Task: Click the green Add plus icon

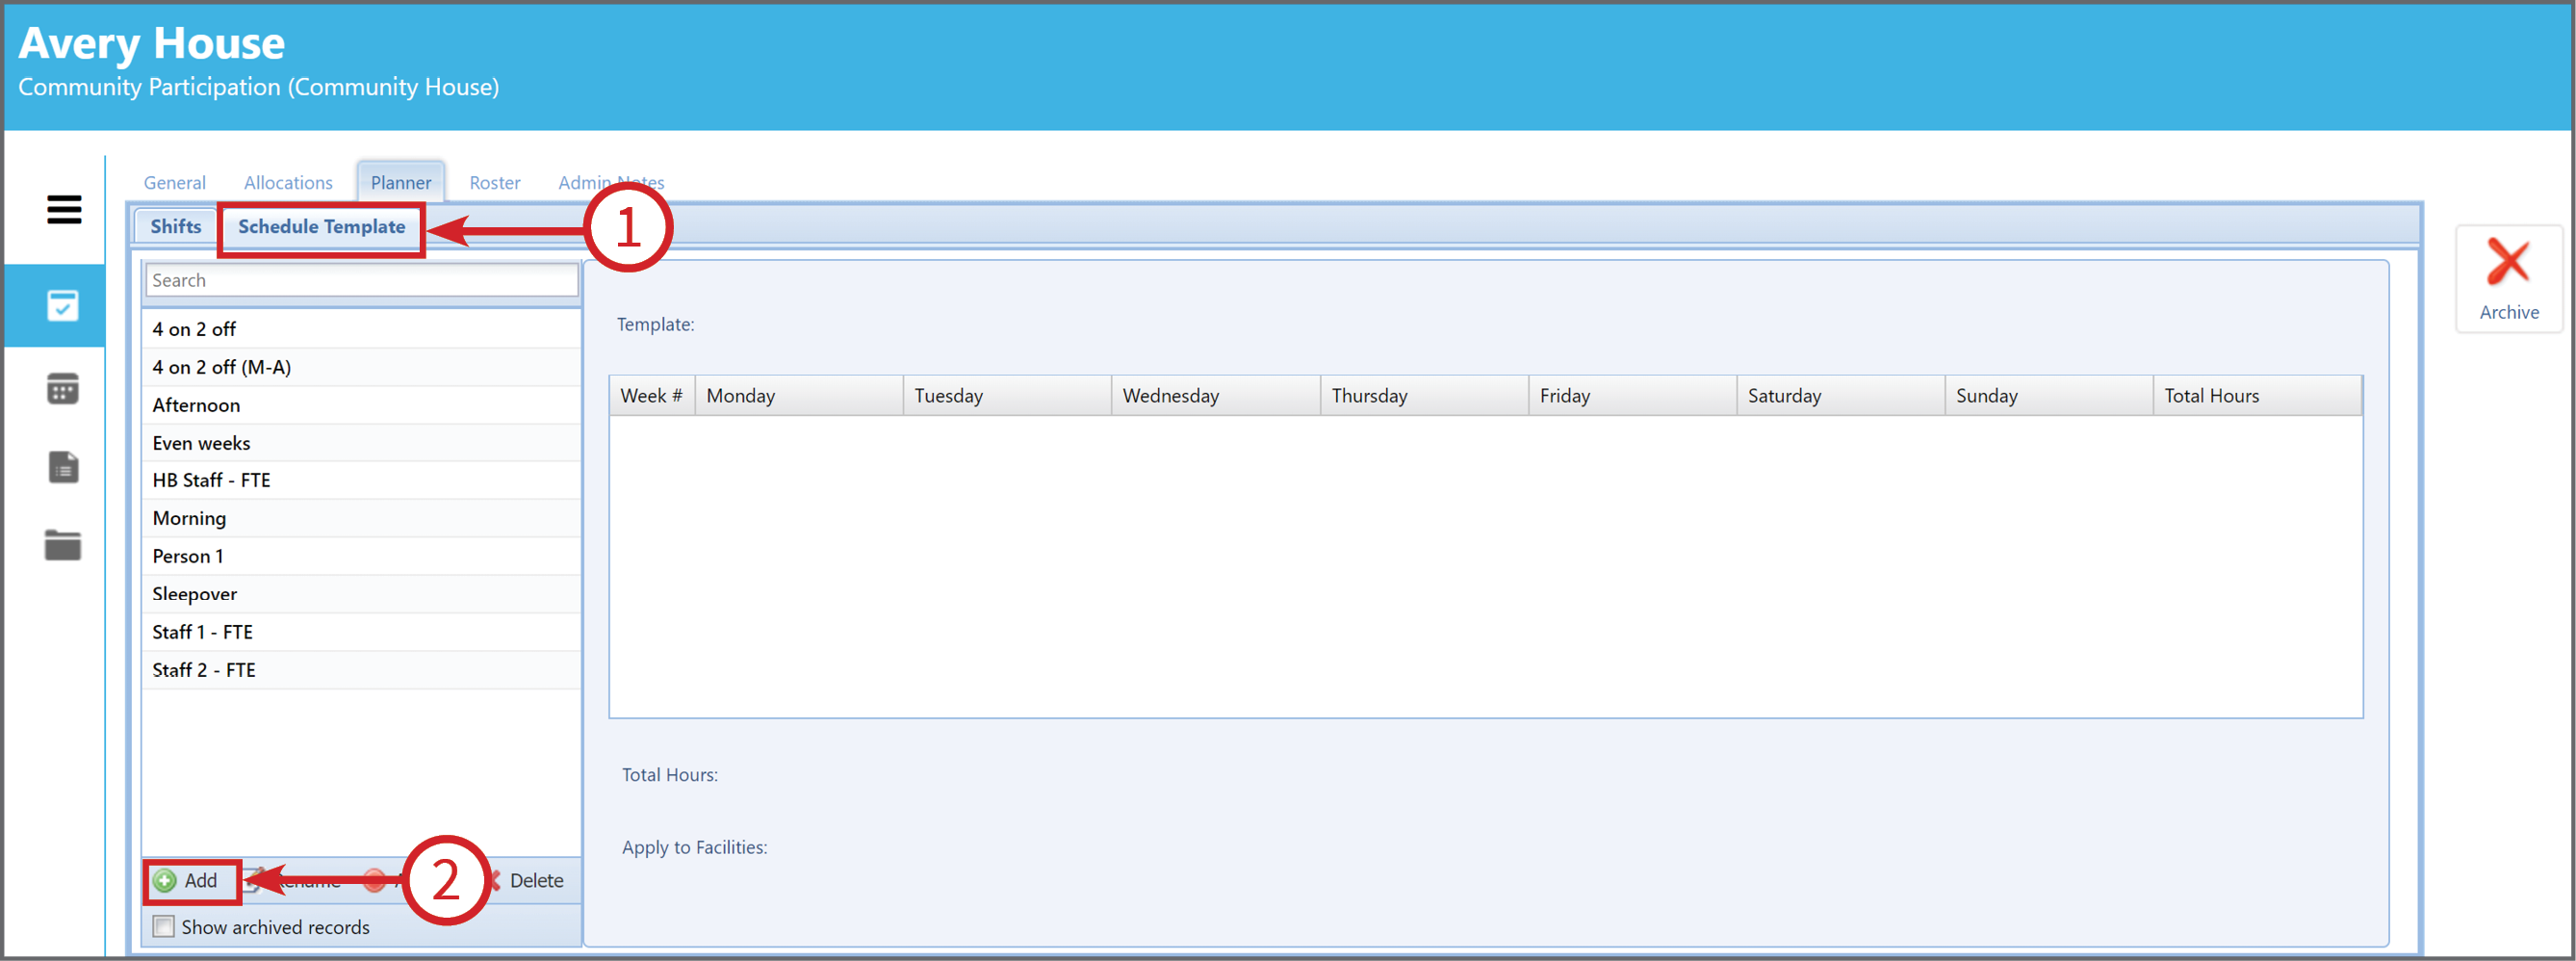Action: click(165, 881)
